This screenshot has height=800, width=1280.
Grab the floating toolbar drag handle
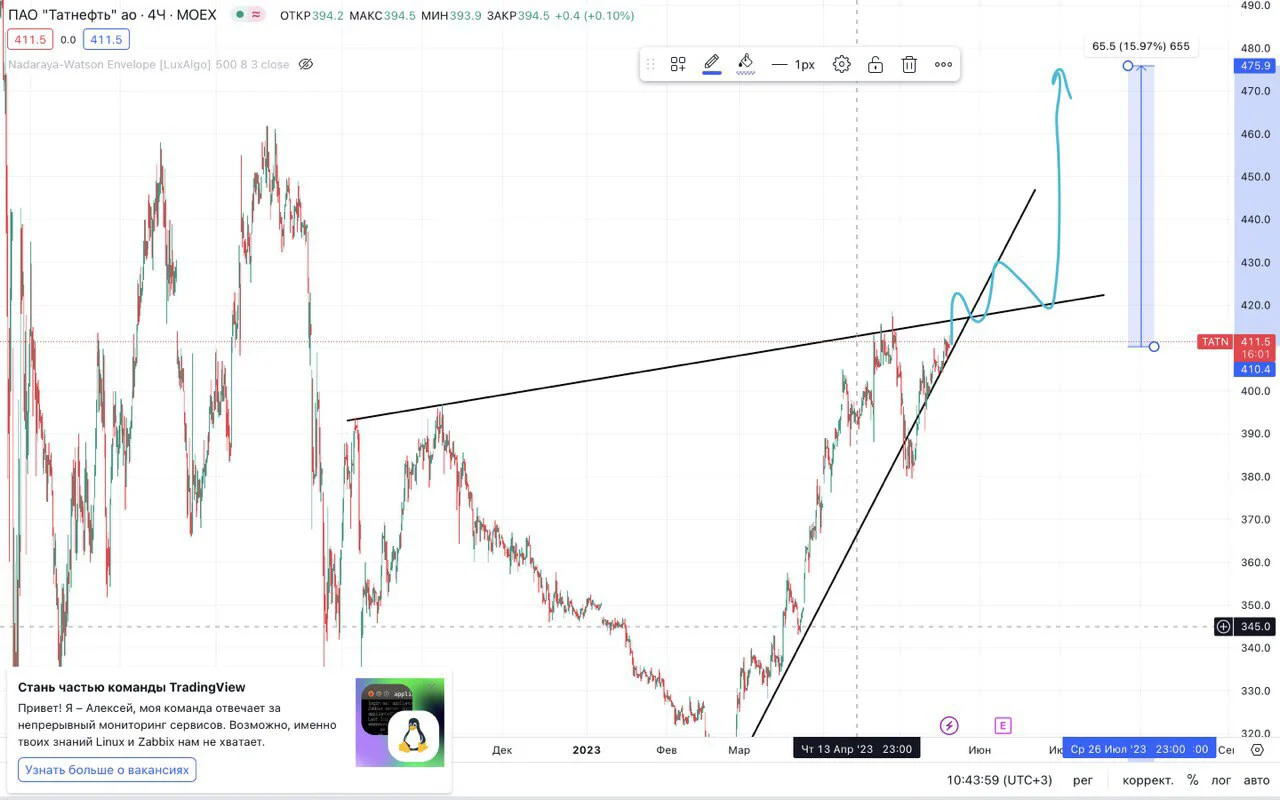pyautogui.click(x=651, y=64)
